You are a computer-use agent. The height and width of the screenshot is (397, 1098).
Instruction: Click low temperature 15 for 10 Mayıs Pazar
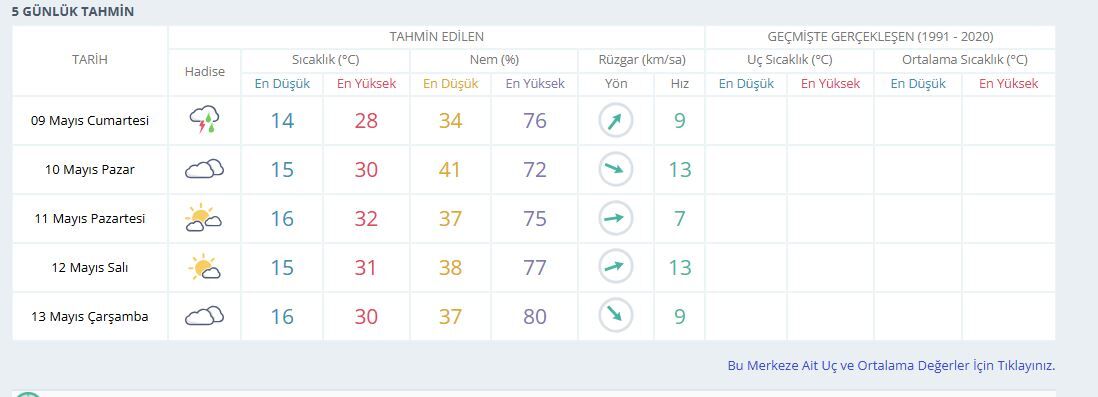[x=282, y=169]
